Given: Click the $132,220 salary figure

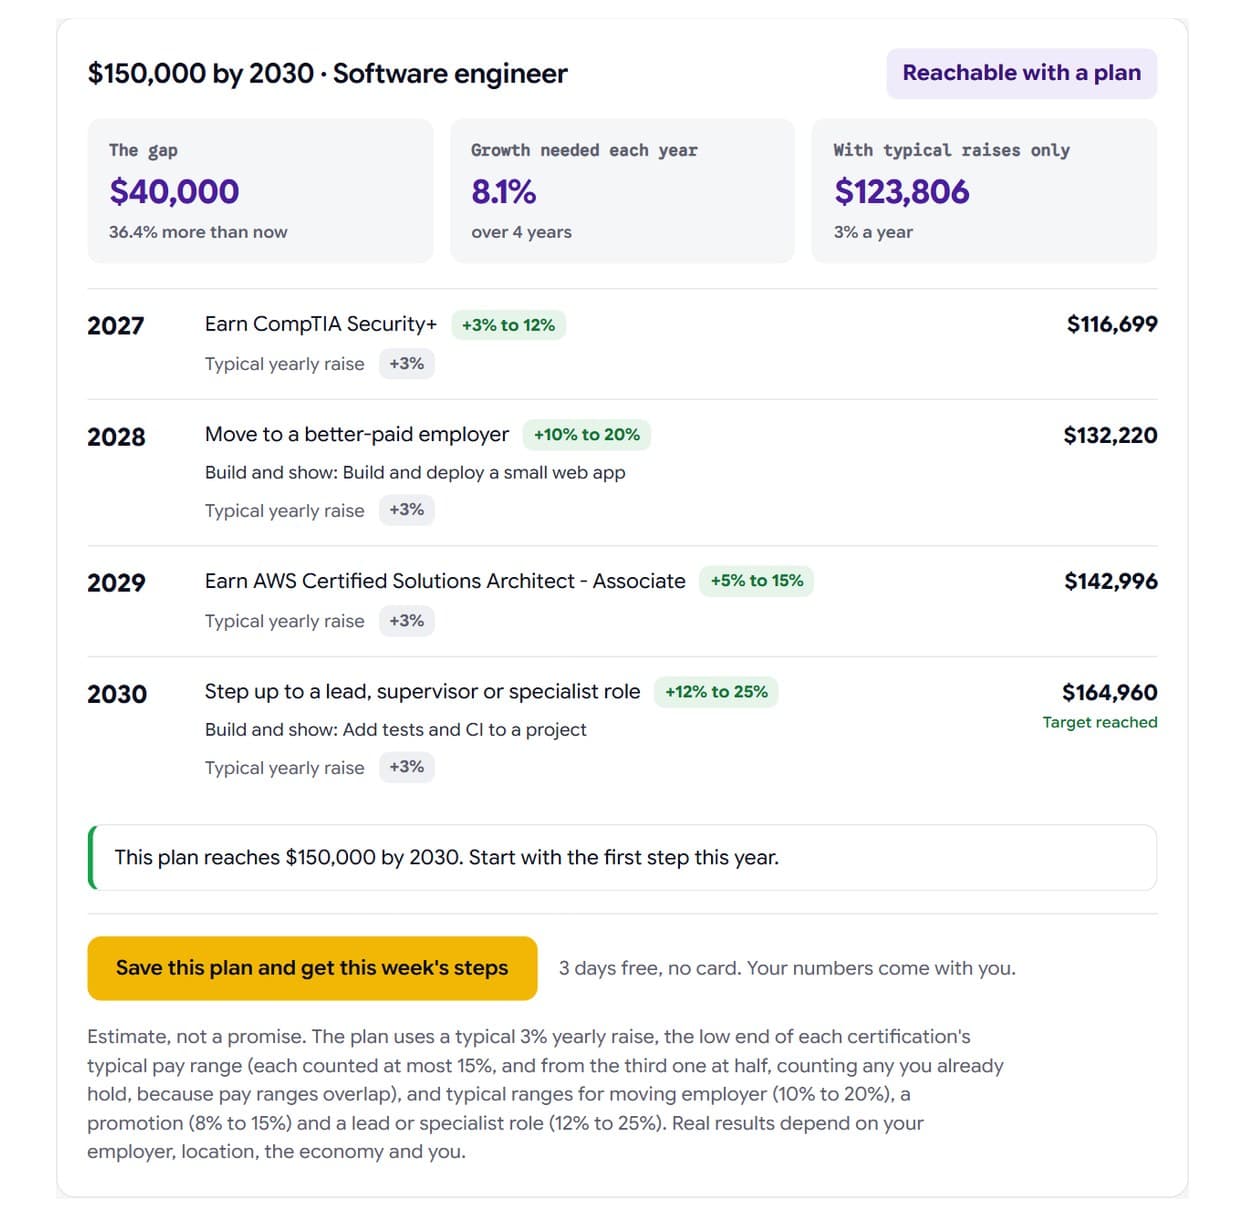Looking at the screenshot, I should pyautogui.click(x=1110, y=435).
